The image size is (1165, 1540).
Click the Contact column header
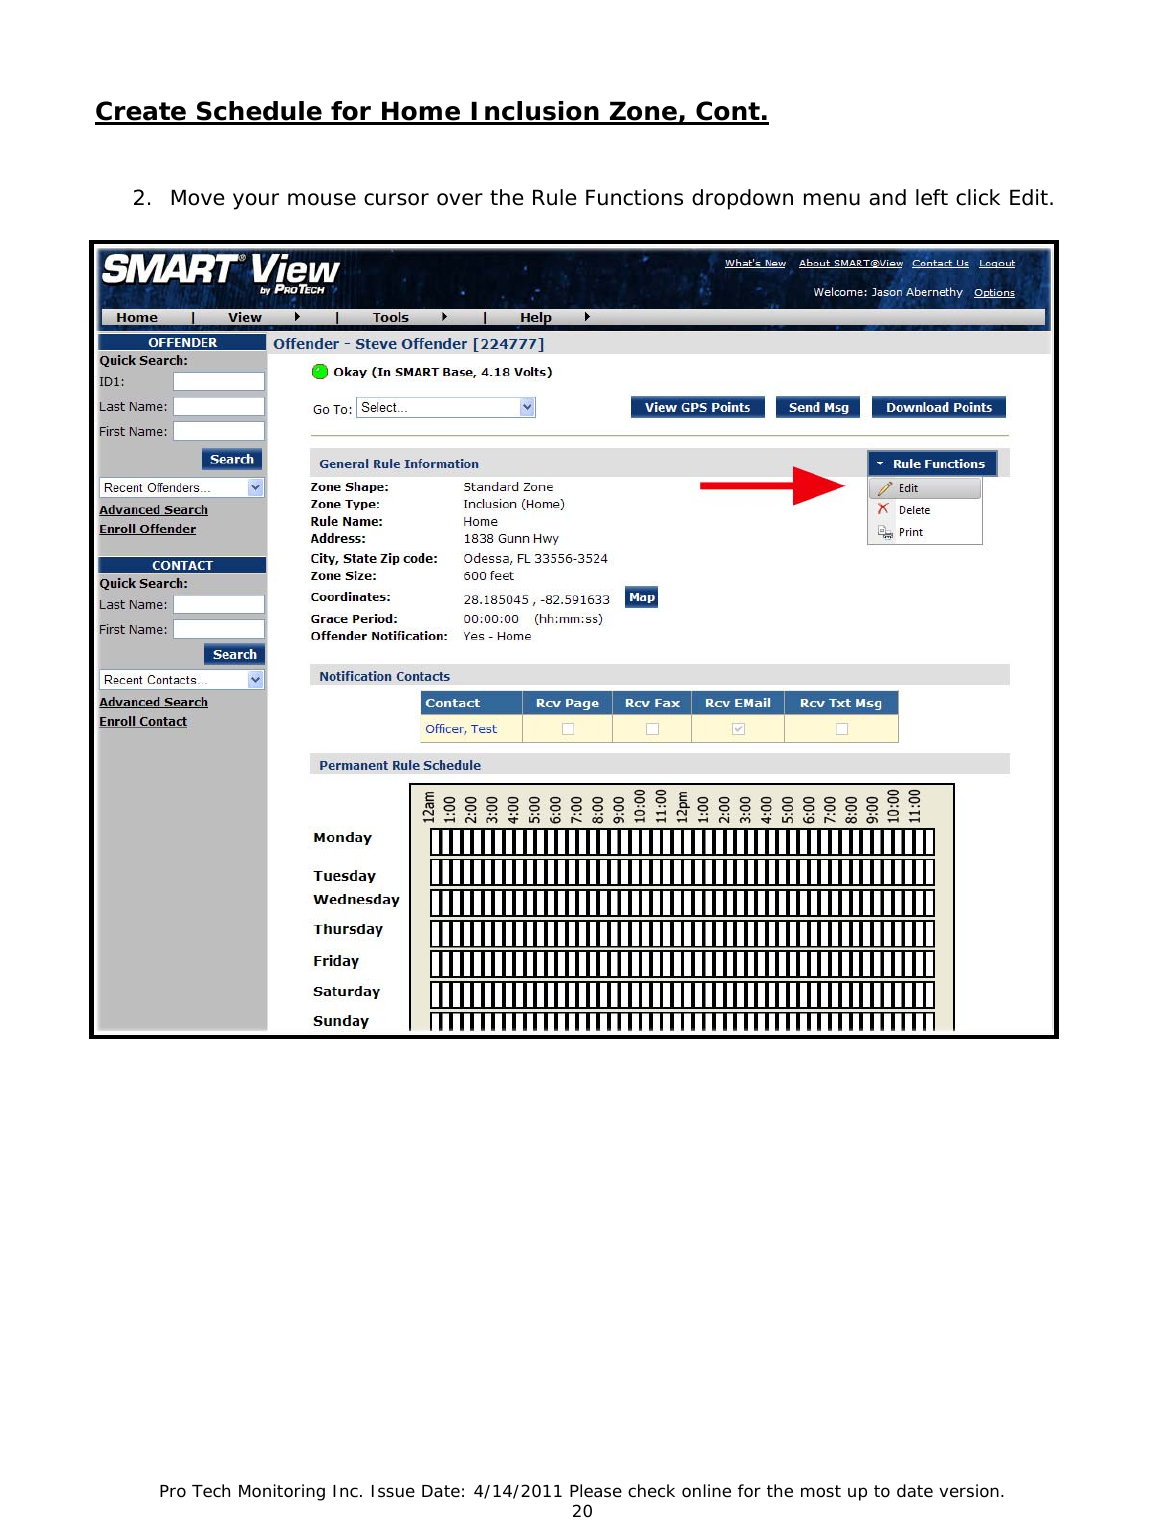tap(471, 703)
